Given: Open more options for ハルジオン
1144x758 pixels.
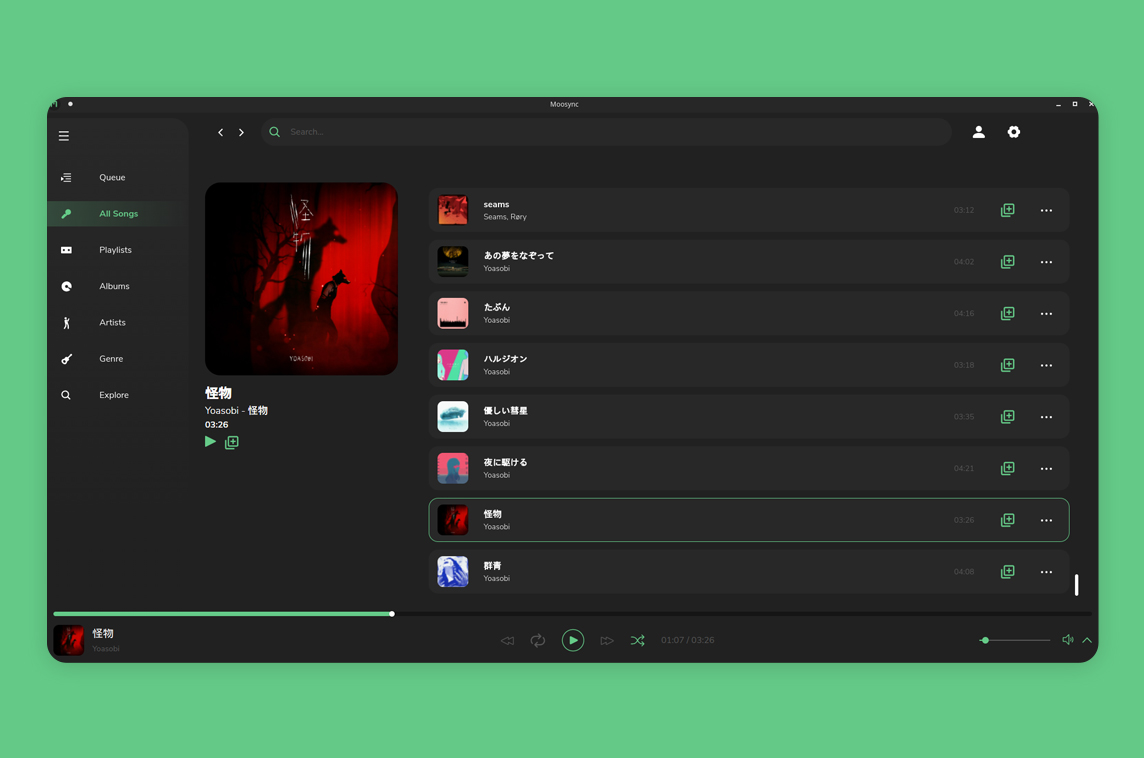Looking at the screenshot, I should (x=1046, y=366).
